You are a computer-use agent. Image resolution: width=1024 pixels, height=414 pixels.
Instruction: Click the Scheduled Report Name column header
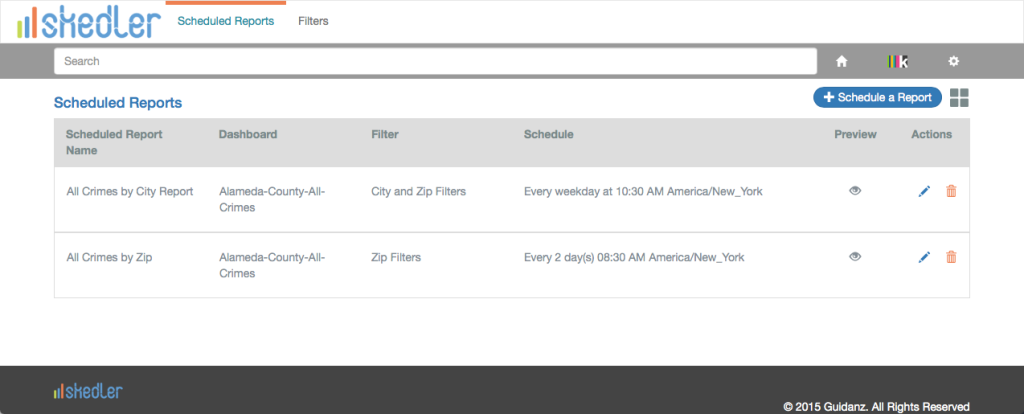(x=114, y=142)
